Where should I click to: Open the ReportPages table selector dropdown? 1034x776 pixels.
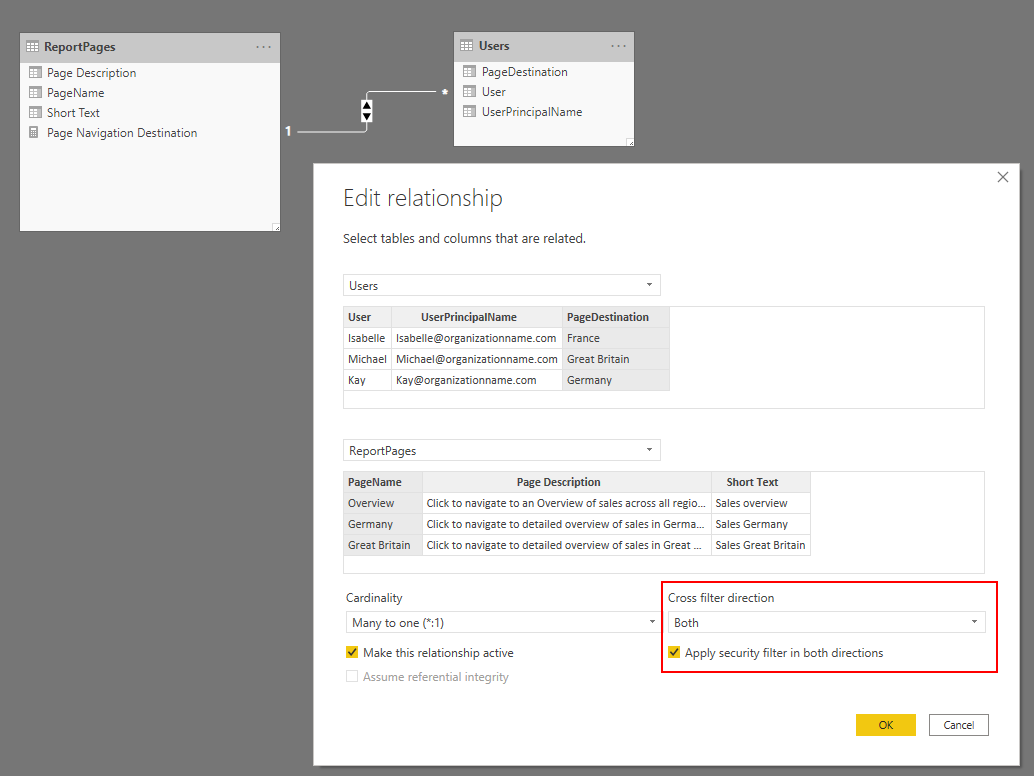tap(649, 450)
